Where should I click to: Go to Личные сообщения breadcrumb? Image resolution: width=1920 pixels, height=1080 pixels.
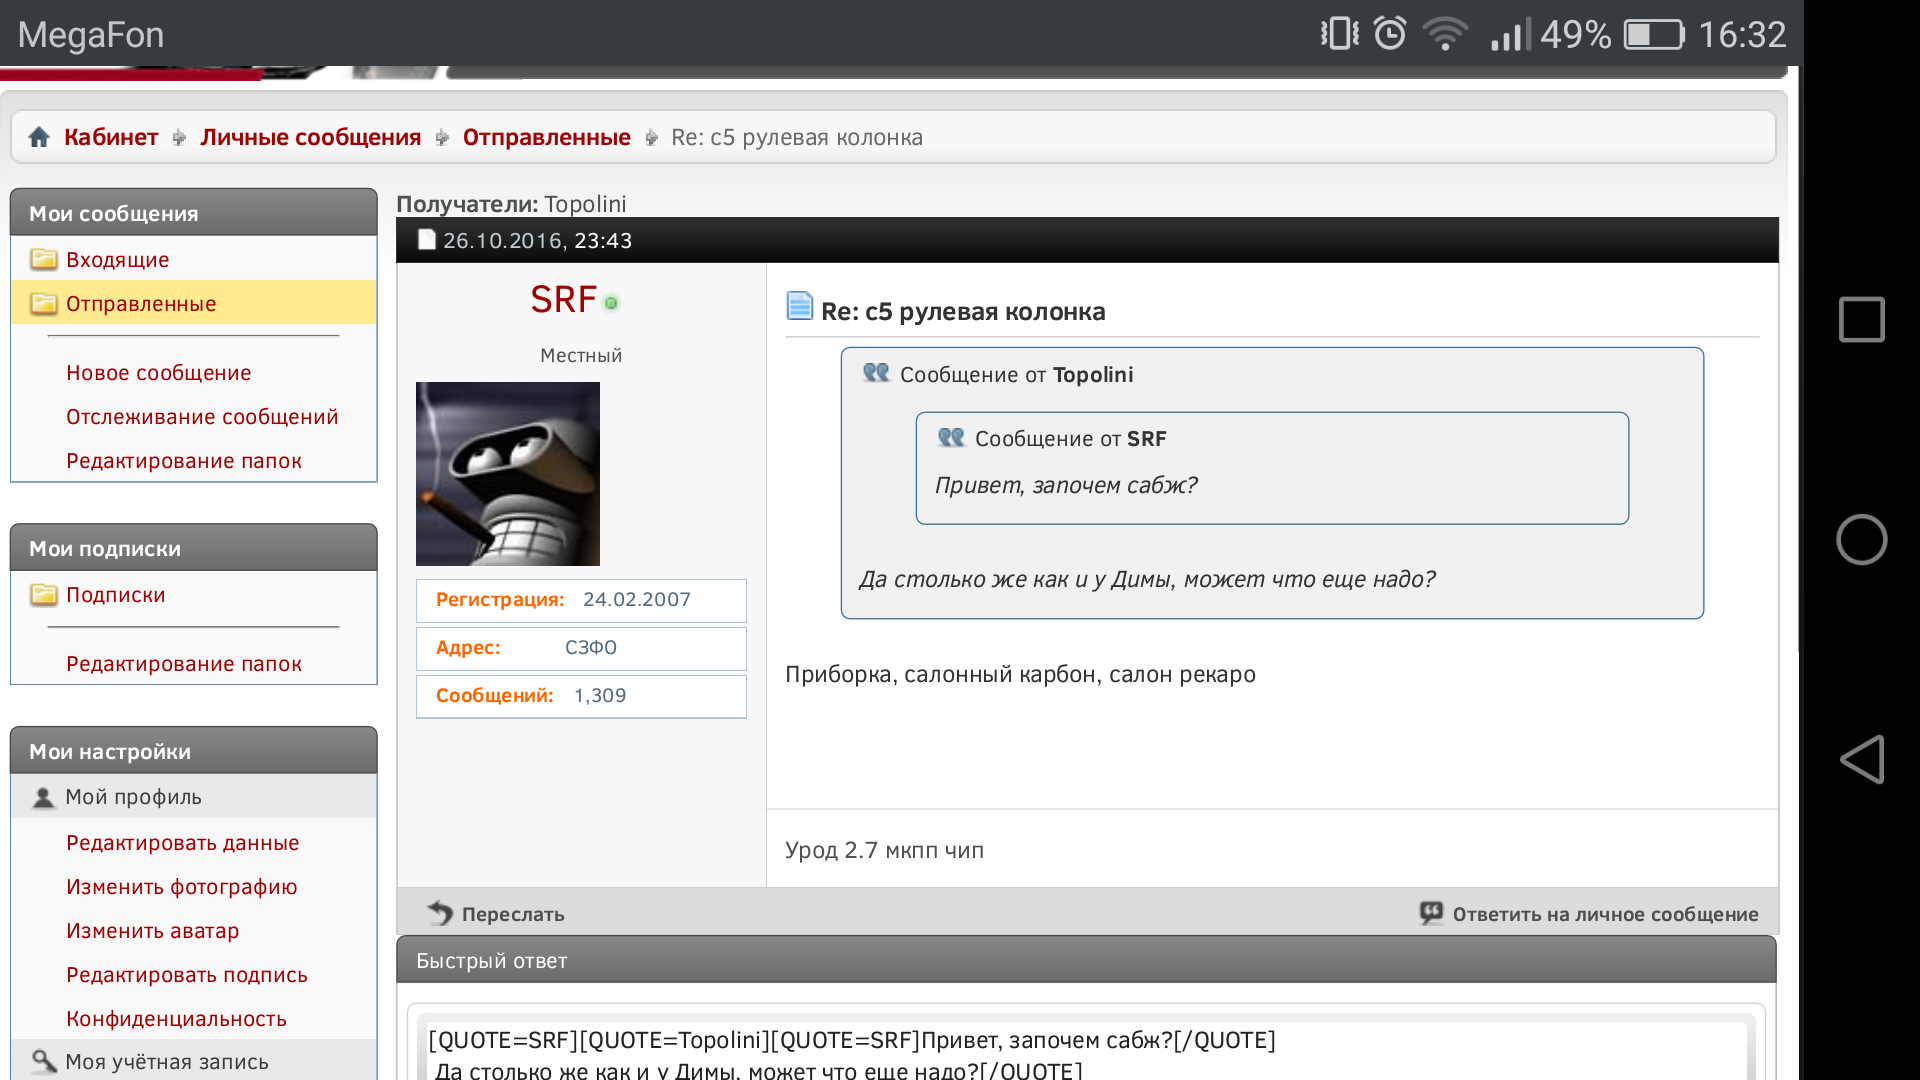(310, 137)
